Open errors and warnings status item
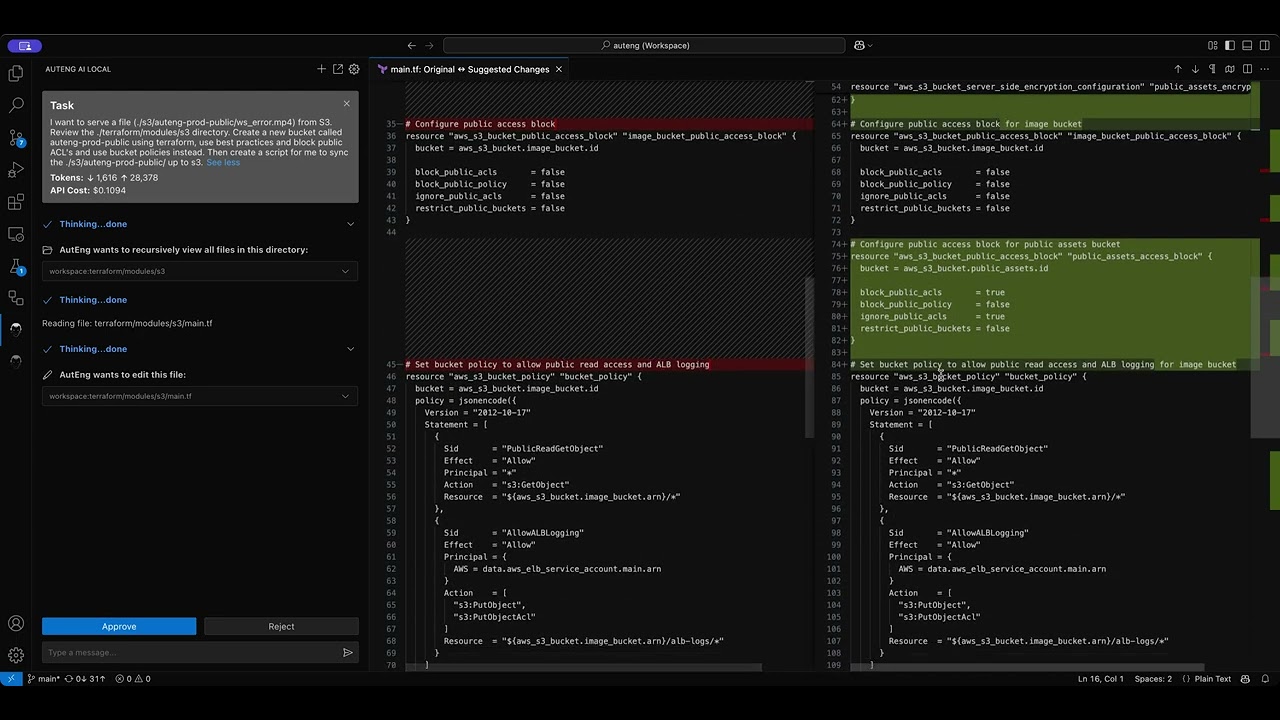This screenshot has height=720, width=1280. coord(132,678)
